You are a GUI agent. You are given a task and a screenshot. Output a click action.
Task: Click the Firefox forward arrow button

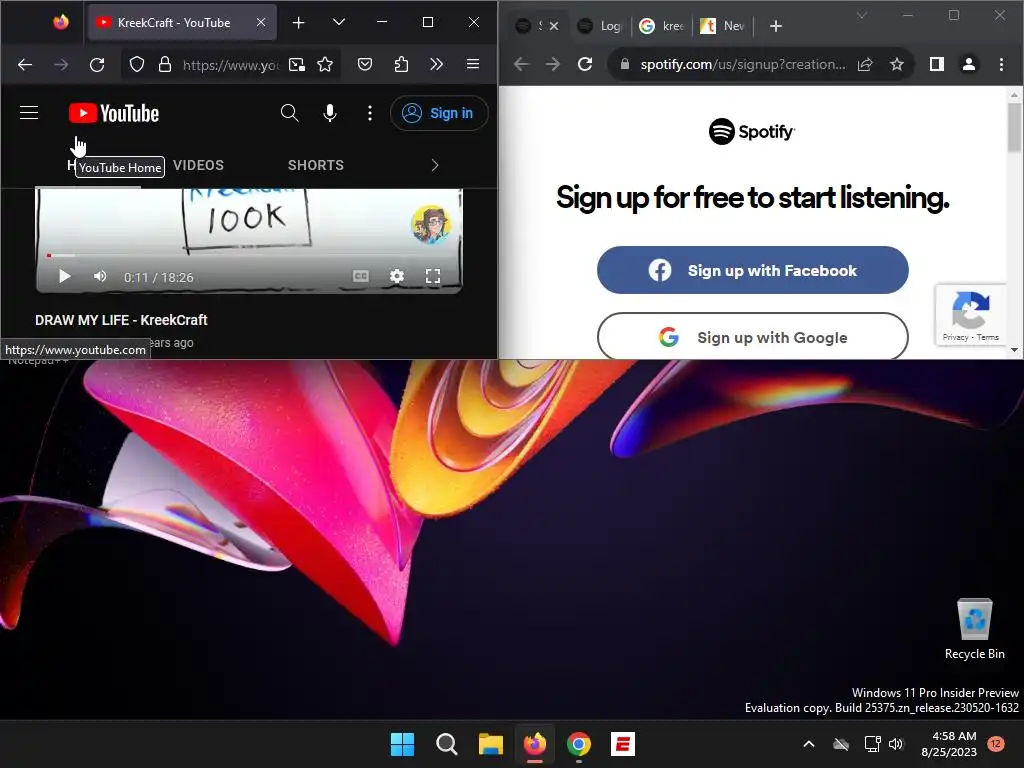pos(61,64)
